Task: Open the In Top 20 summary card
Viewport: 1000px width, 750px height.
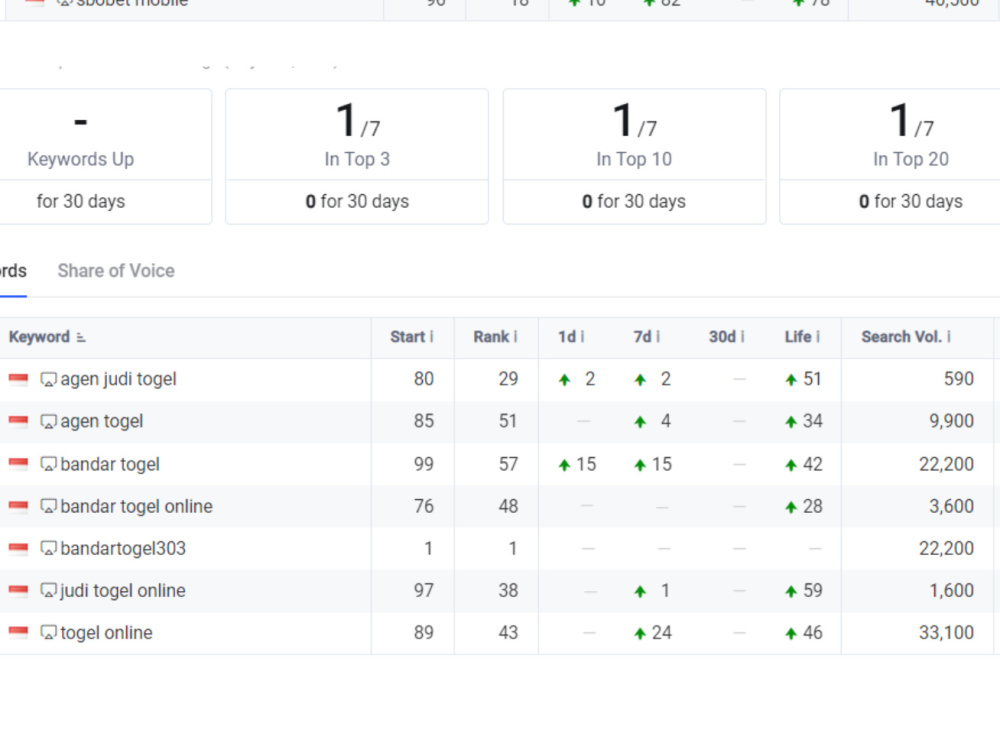Action: click(890, 156)
